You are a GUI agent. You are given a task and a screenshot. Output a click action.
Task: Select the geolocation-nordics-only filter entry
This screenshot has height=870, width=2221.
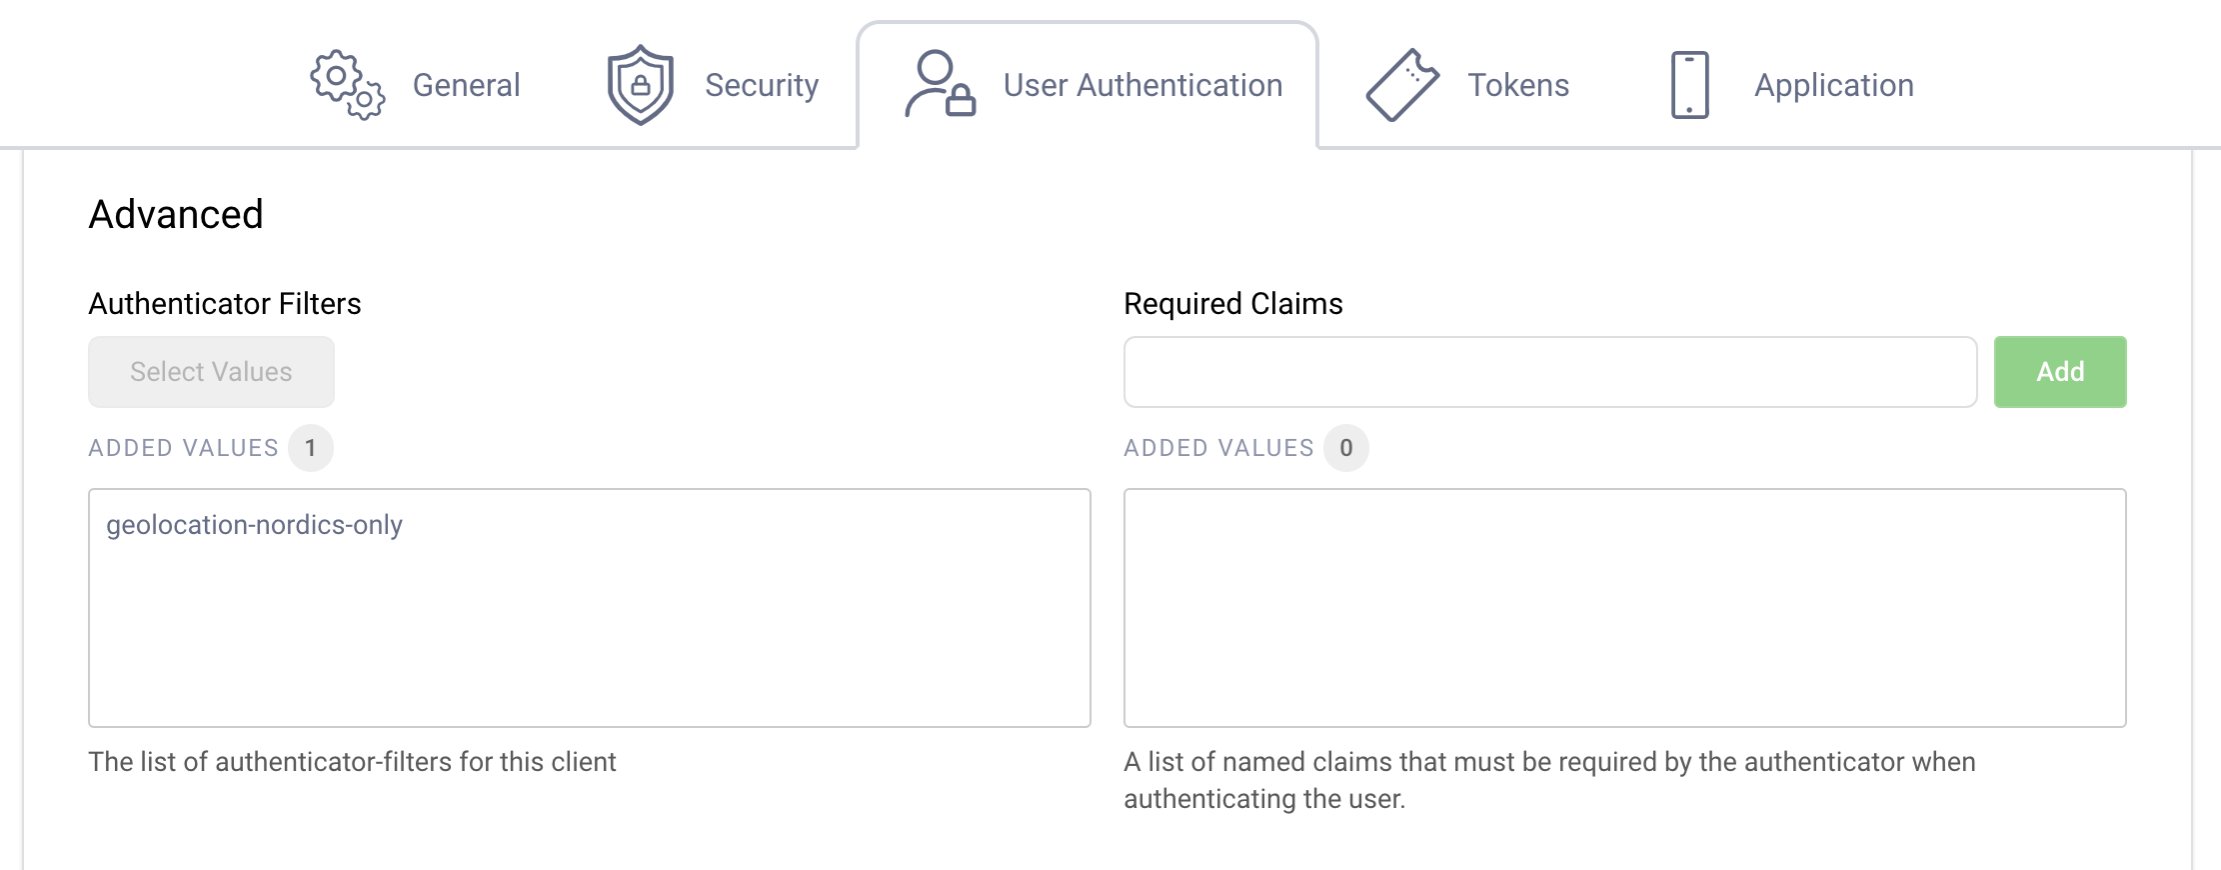coord(254,525)
